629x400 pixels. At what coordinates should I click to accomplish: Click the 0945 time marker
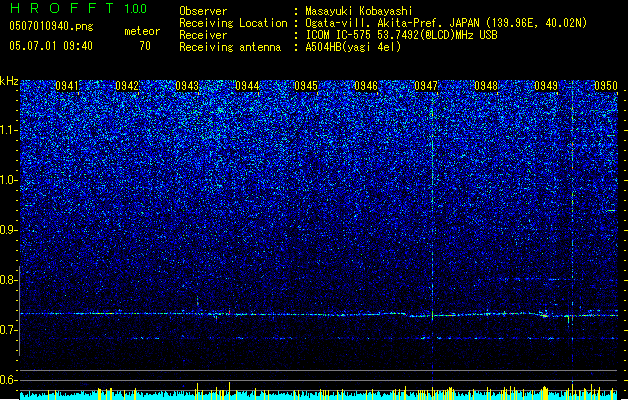[x=306, y=86]
